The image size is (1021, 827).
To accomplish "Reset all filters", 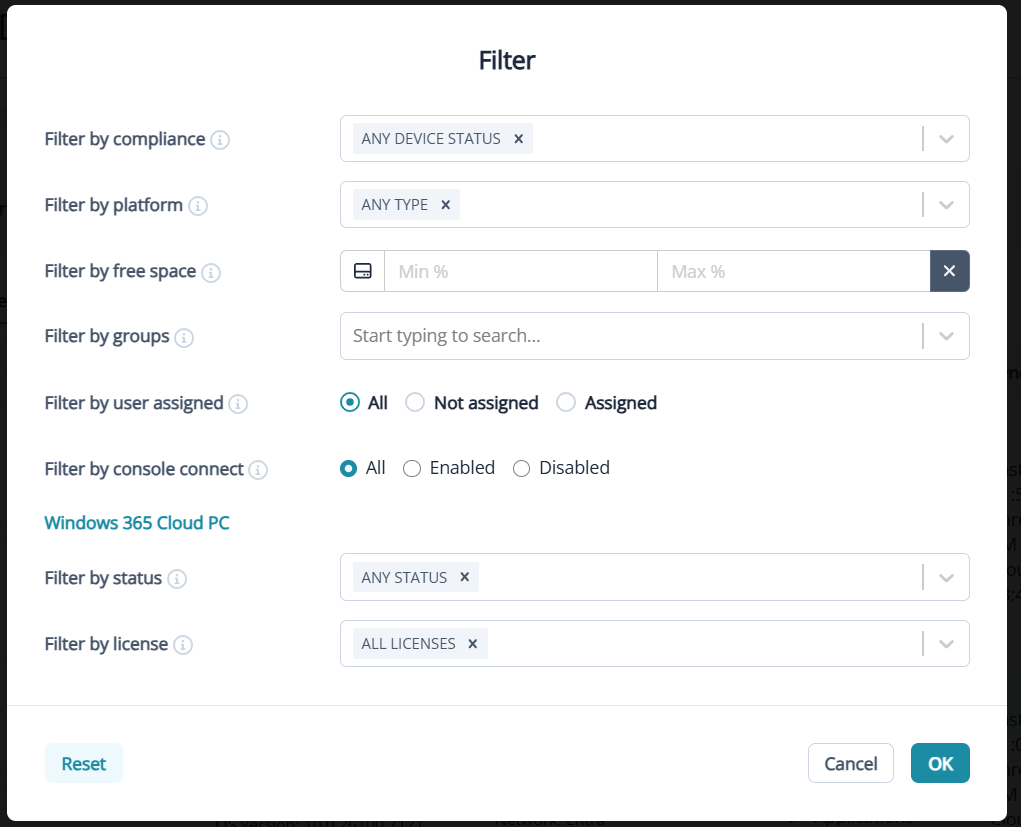I will (83, 762).
